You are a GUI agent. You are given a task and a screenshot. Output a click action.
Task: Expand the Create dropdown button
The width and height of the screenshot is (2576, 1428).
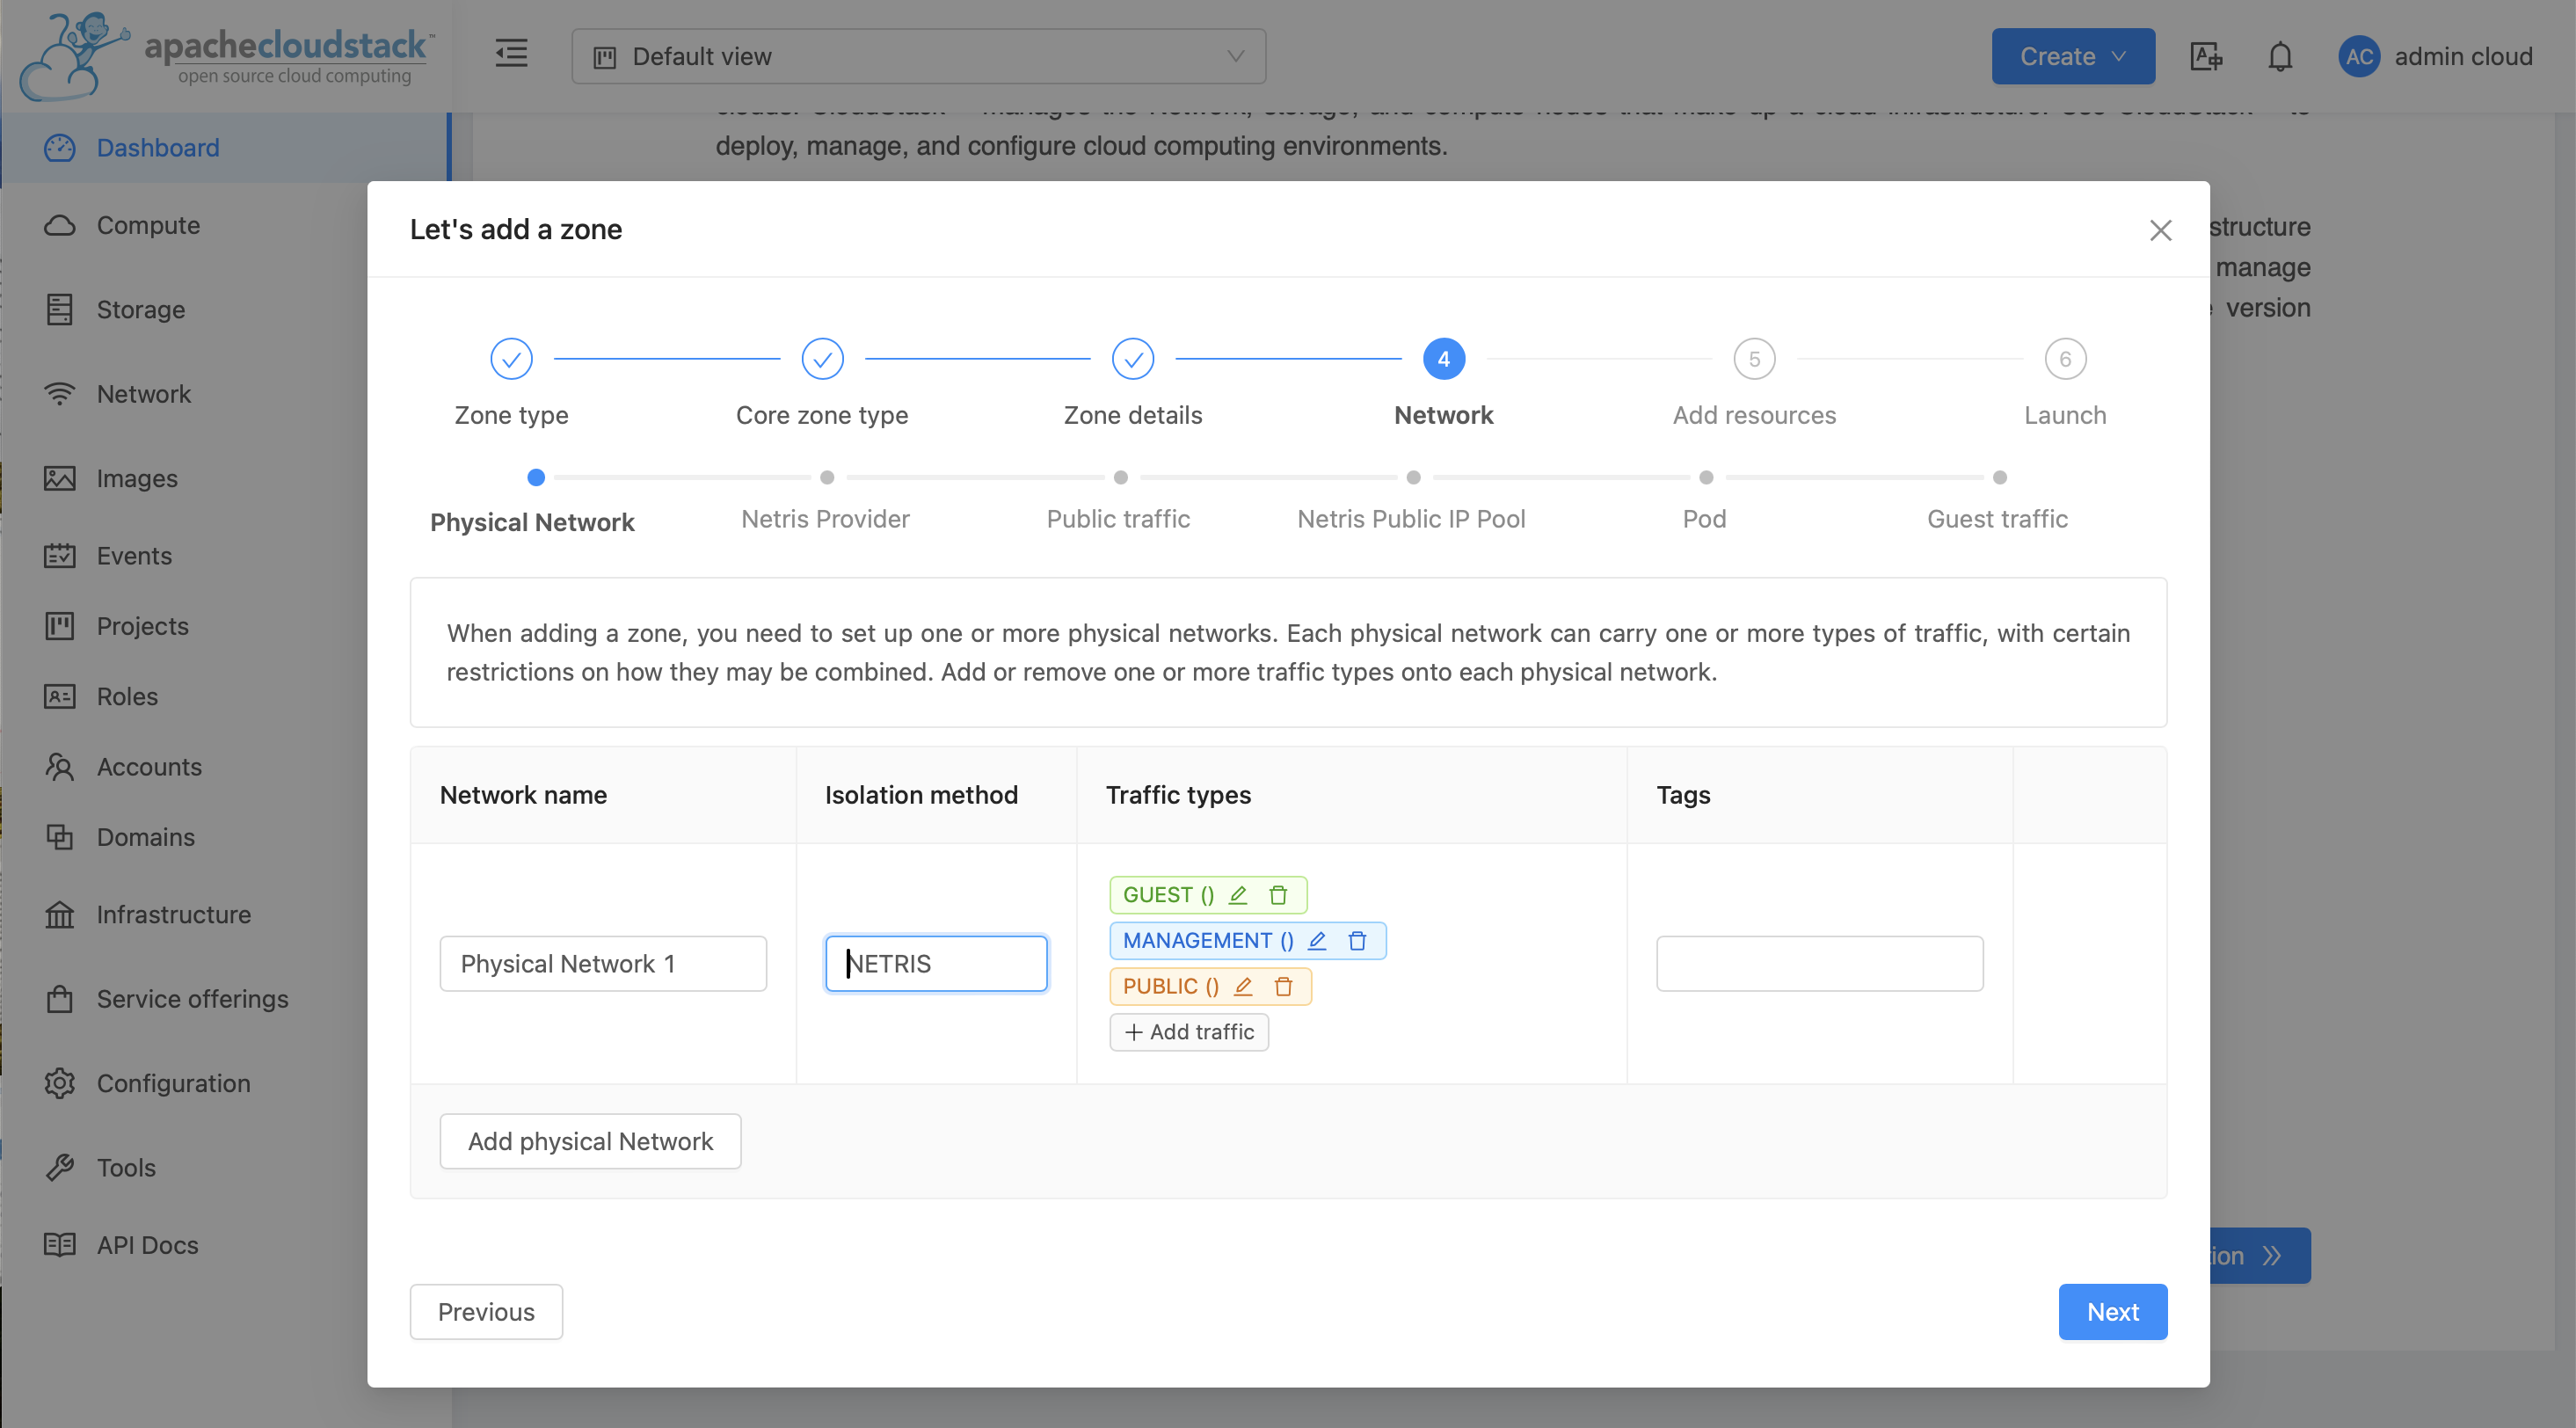pyautogui.click(x=2072, y=57)
